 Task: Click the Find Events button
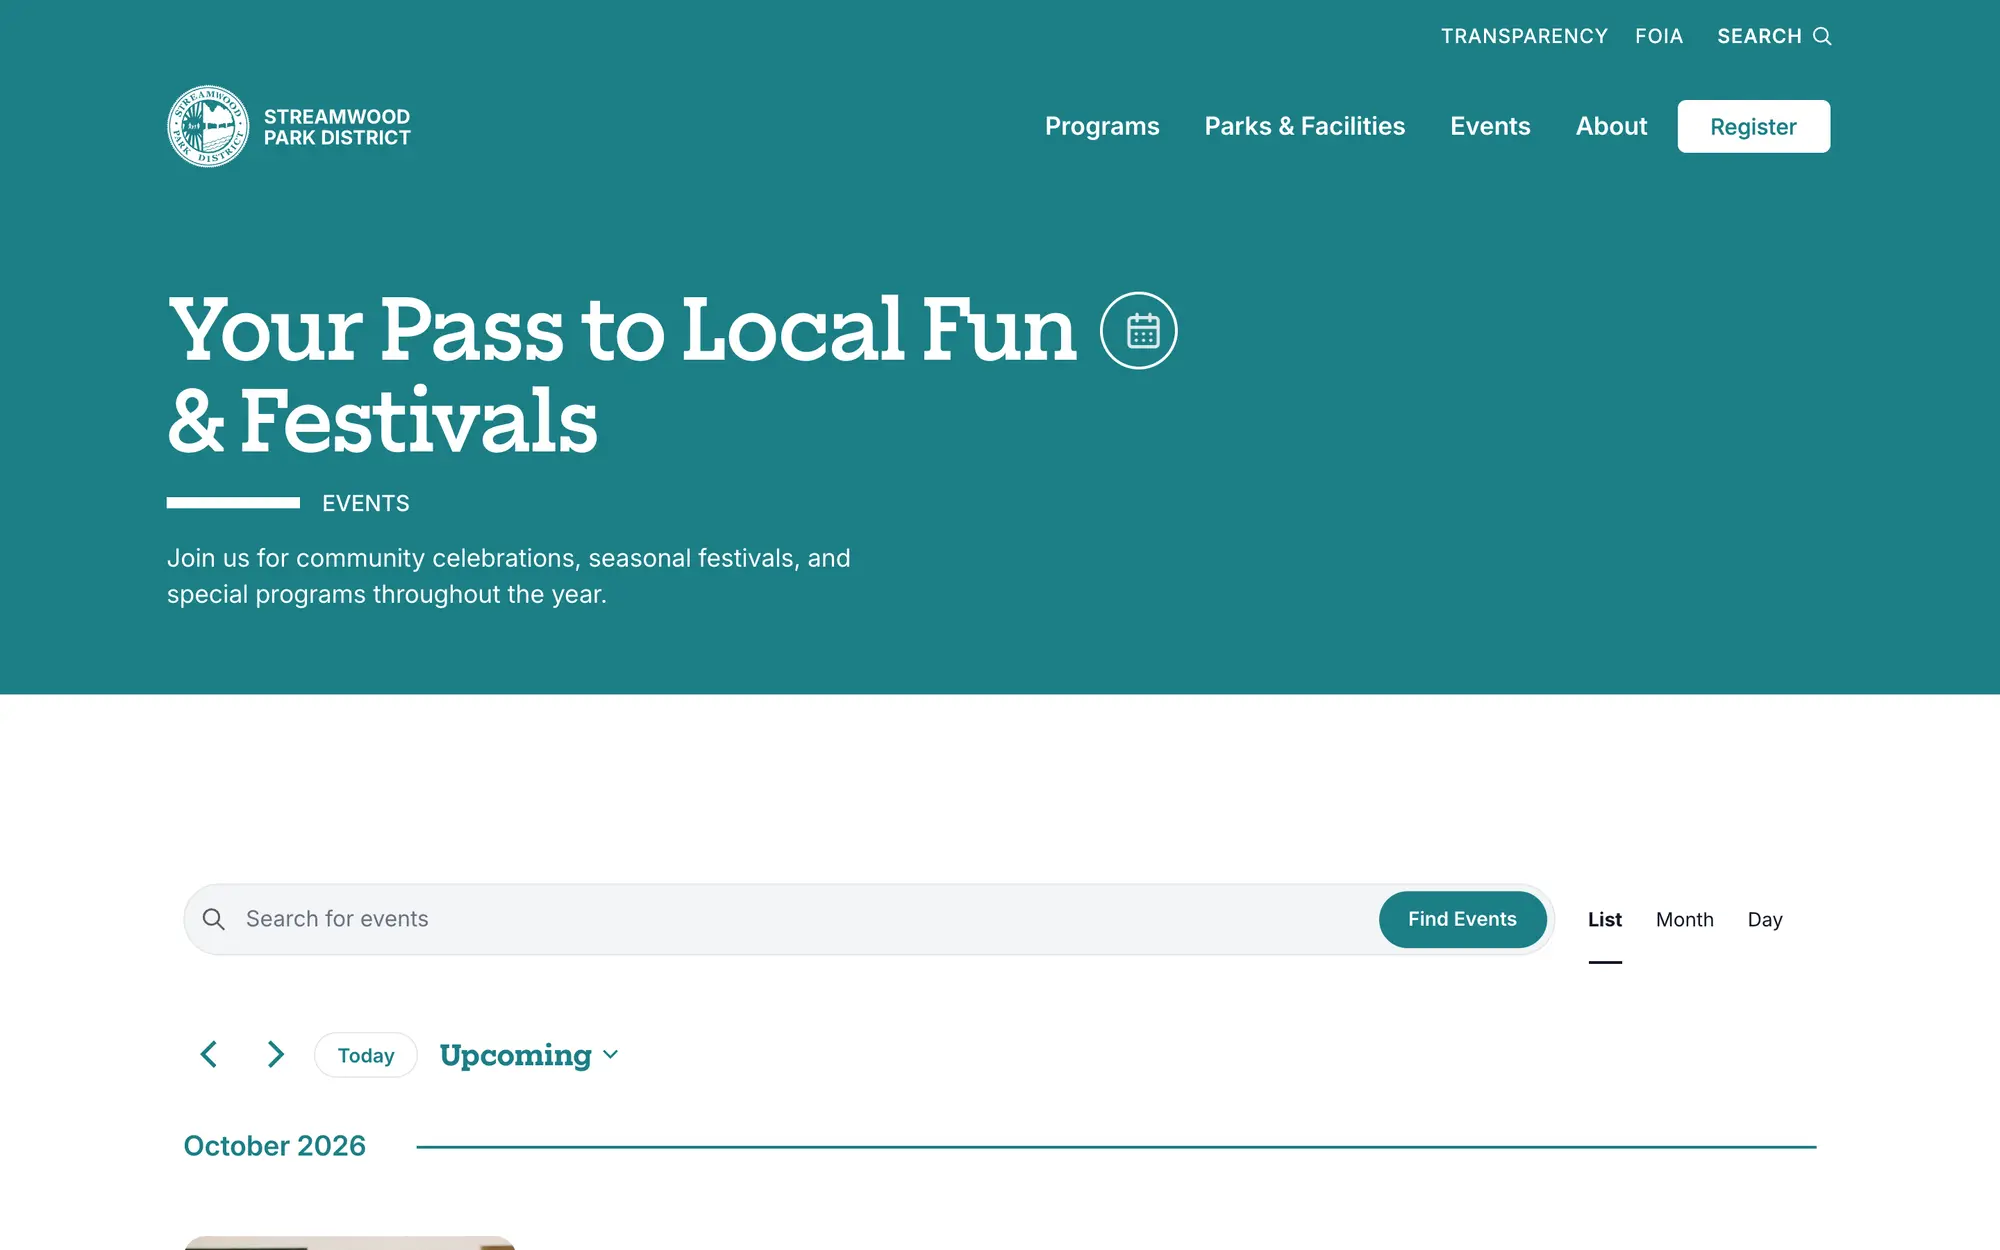click(x=1462, y=919)
